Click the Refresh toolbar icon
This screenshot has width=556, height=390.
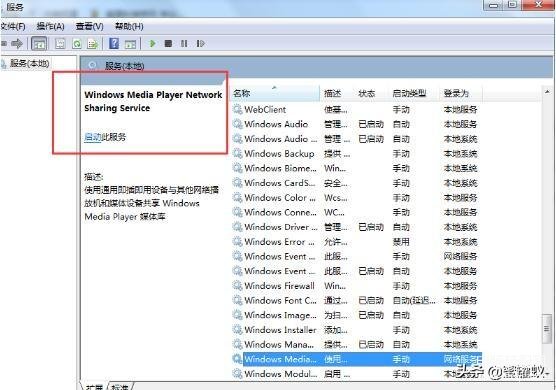77,44
